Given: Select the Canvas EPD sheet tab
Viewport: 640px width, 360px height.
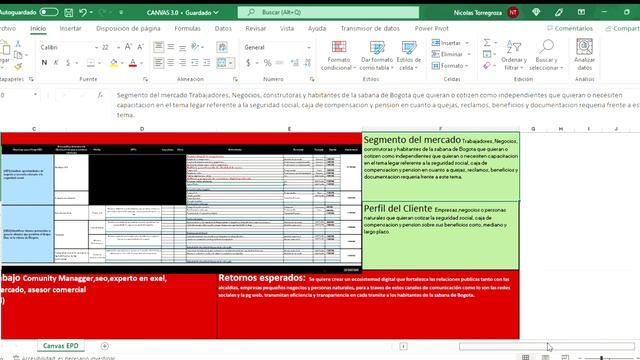Looking at the screenshot, I should tap(60, 346).
